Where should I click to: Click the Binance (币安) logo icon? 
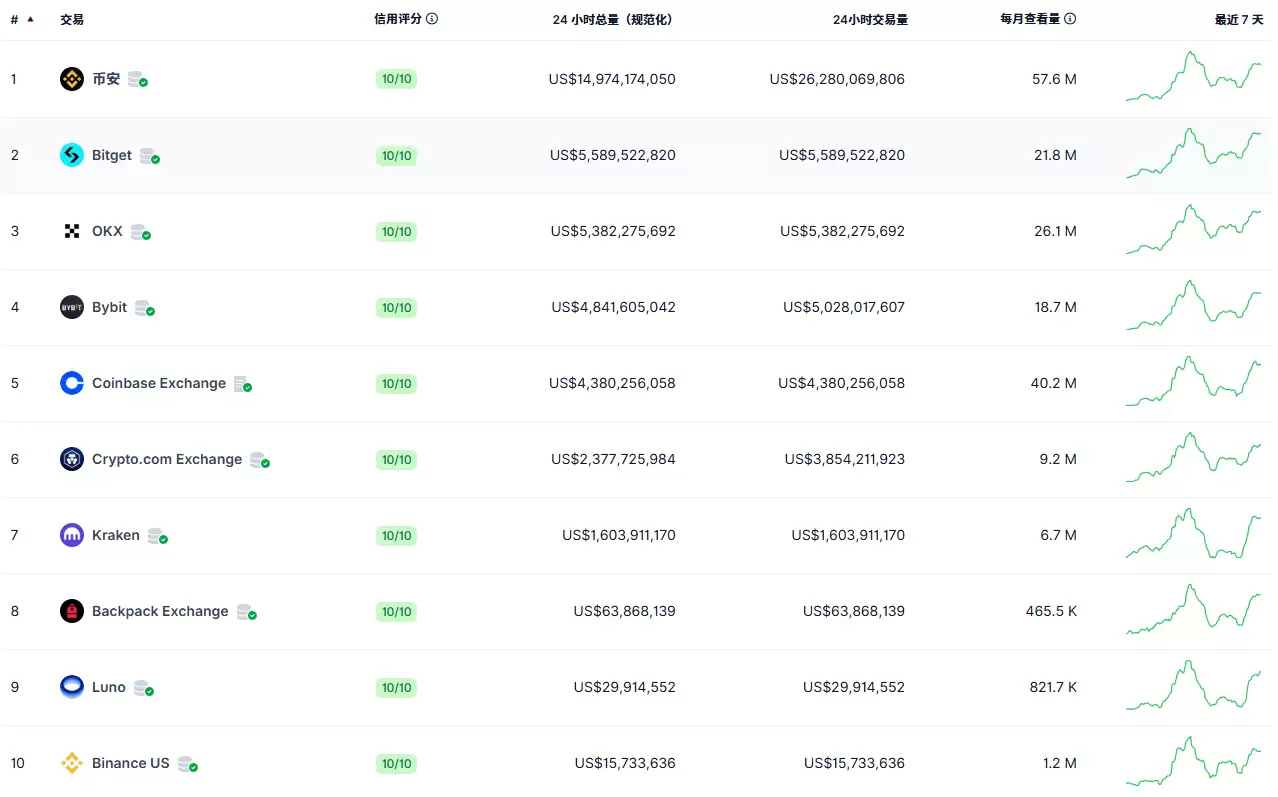[72, 79]
